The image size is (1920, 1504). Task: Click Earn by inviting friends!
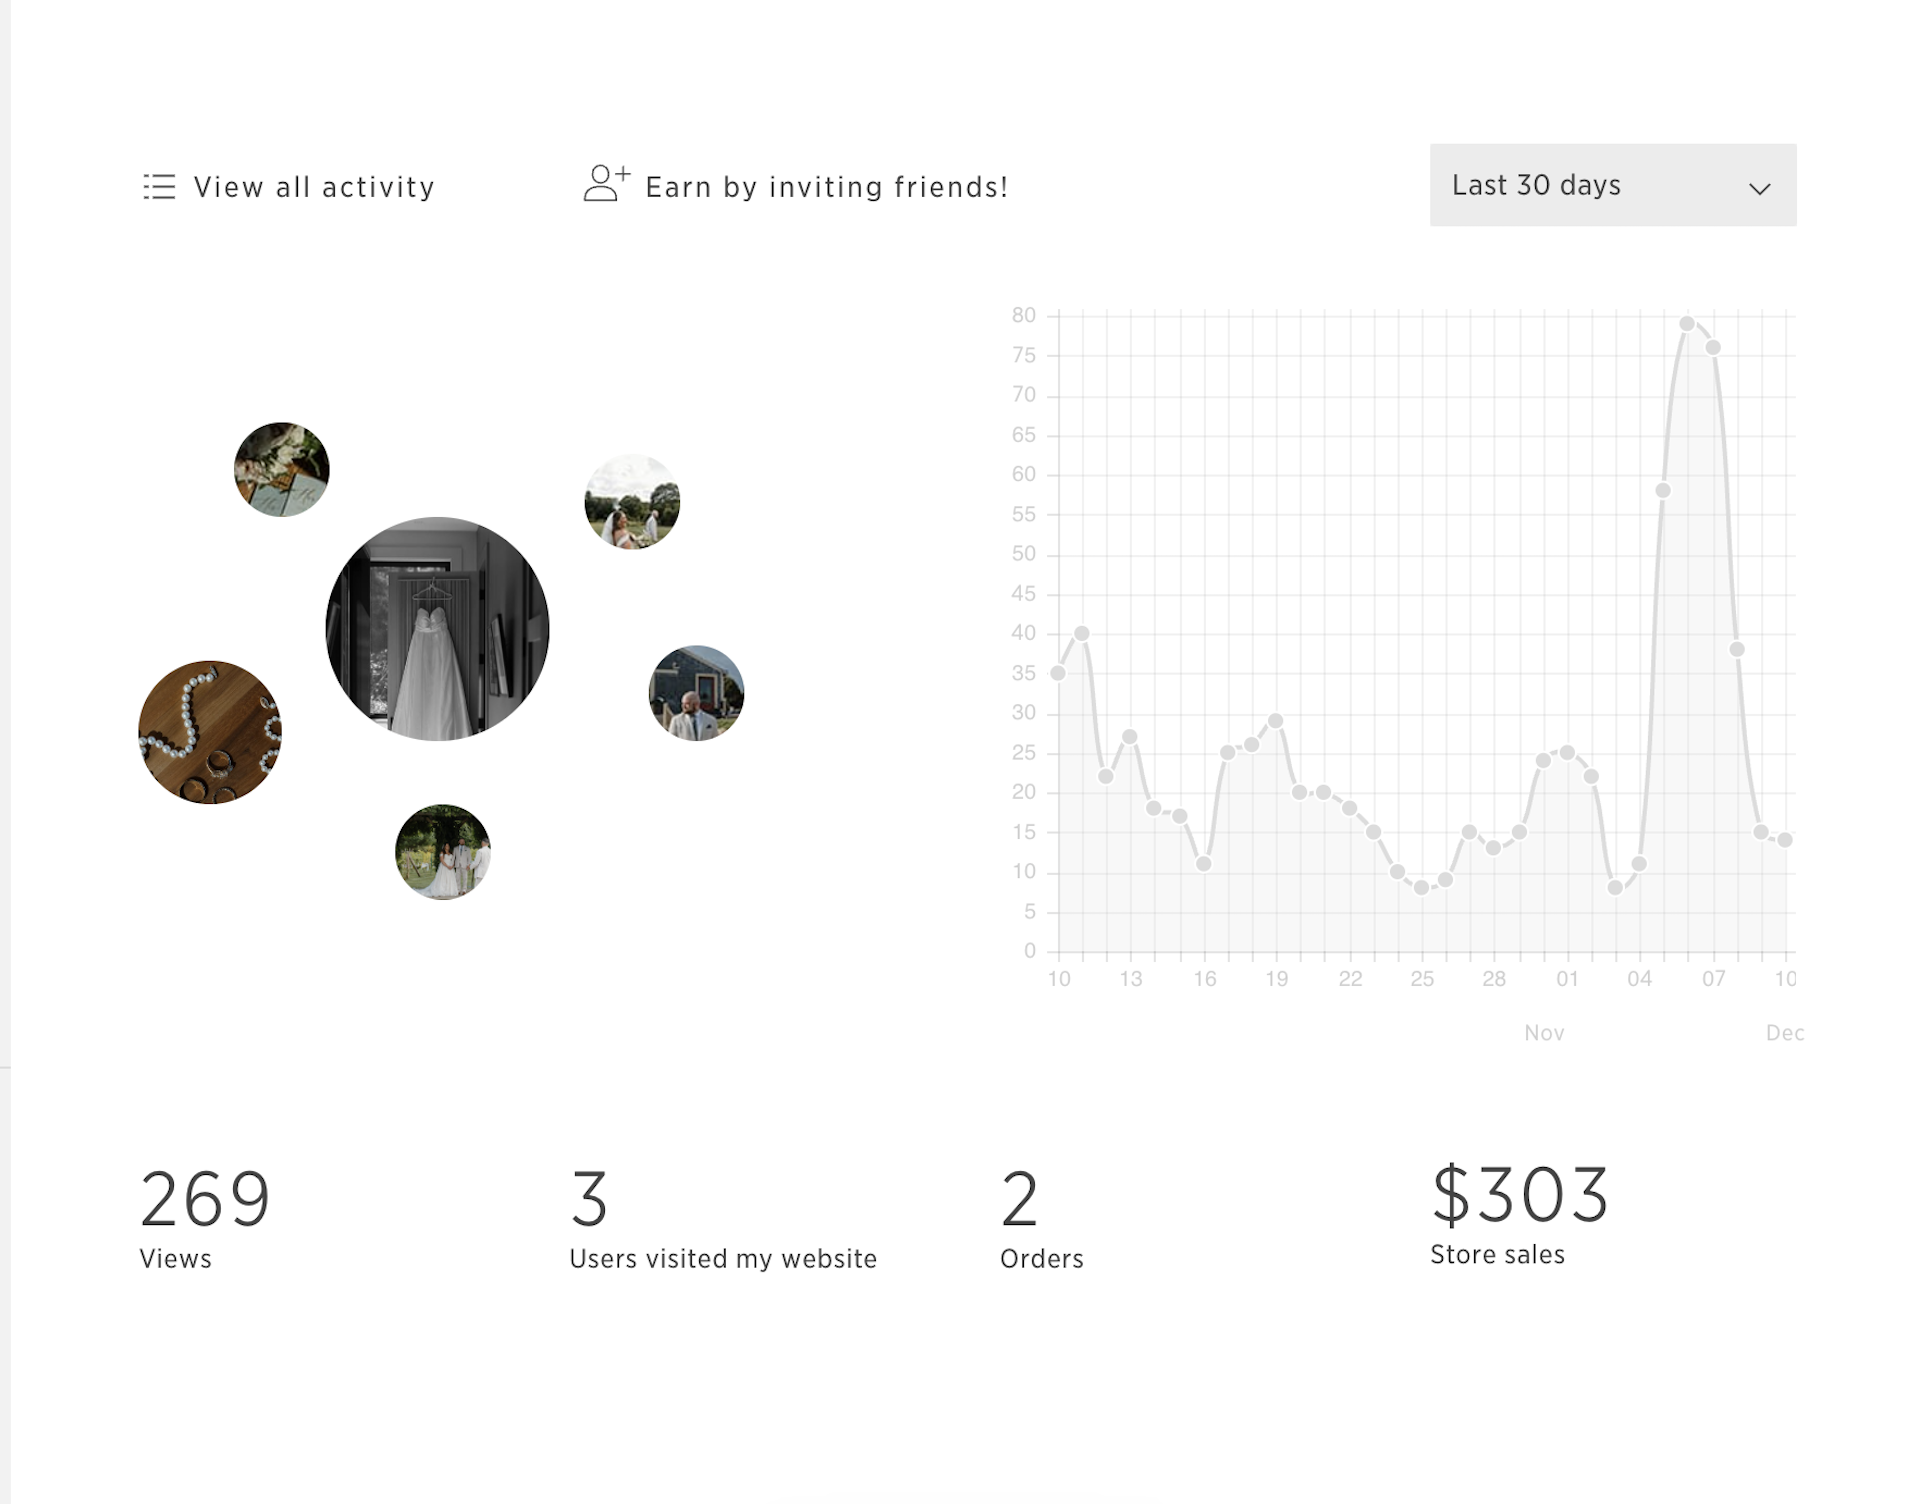(827, 186)
